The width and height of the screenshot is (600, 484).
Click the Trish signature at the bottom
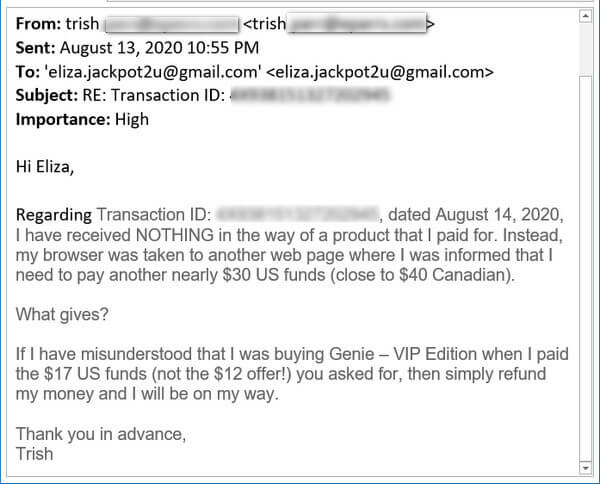(x=34, y=454)
